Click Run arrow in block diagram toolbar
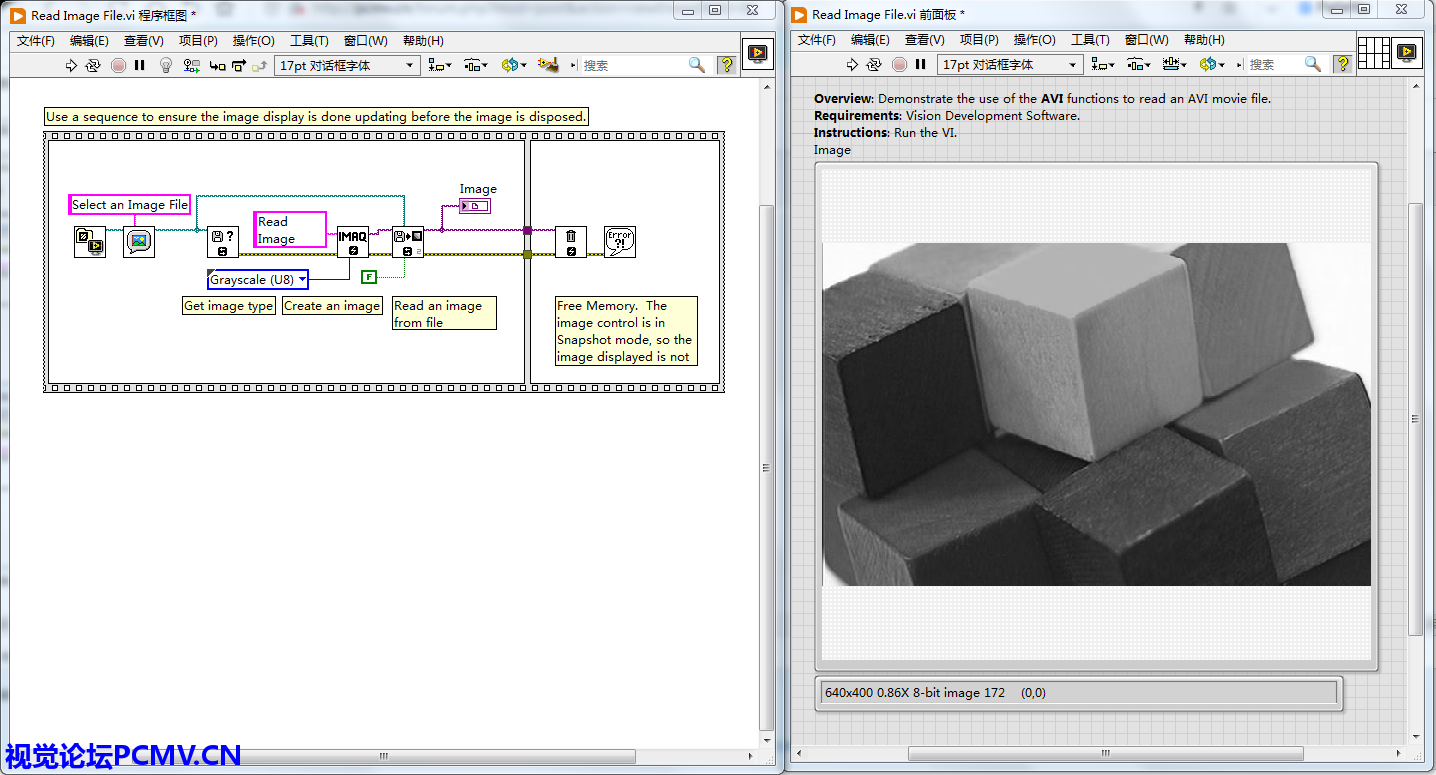1436x775 pixels. tap(71, 65)
